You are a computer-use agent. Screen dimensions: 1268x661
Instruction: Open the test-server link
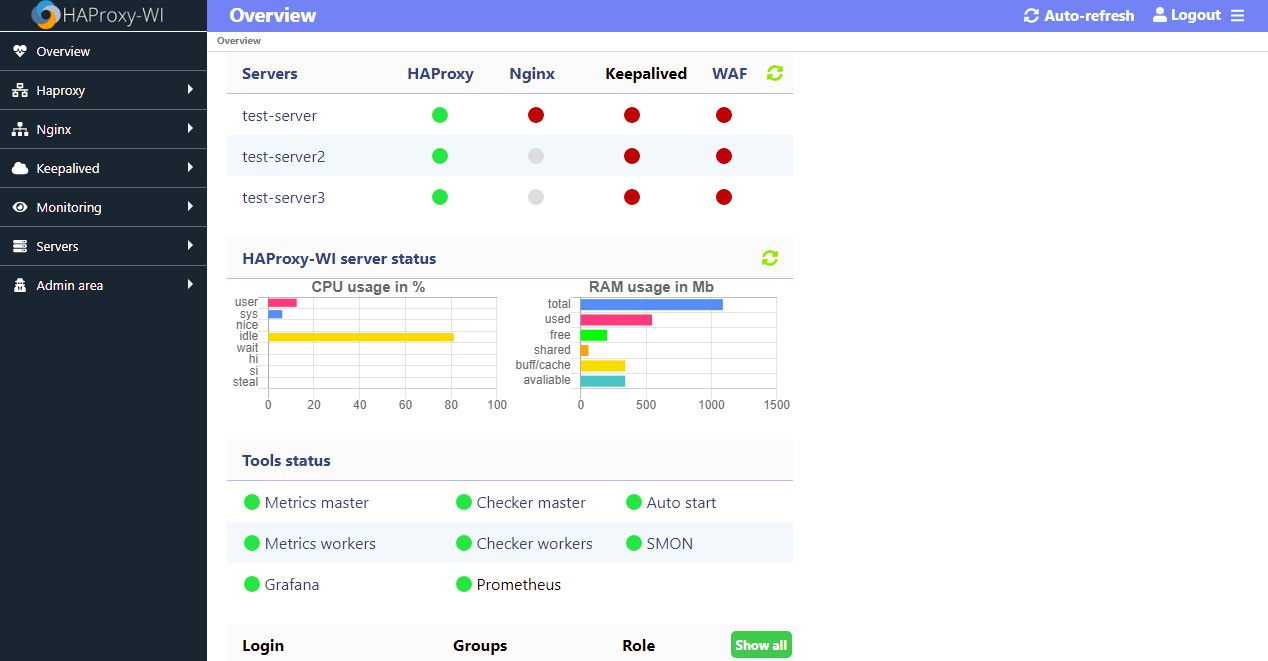coord(279,115)
